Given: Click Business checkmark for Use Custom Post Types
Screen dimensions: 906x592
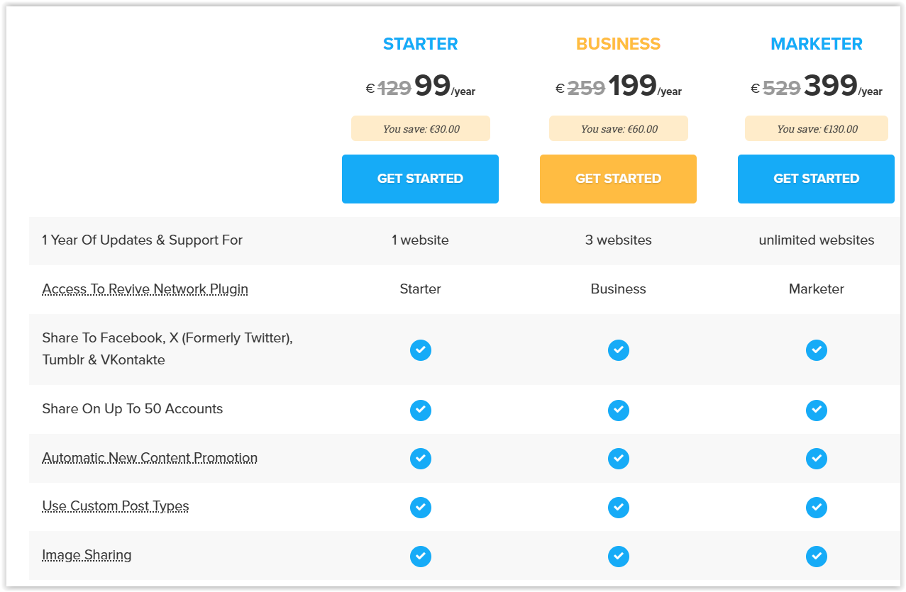Looking at the screenshot, I should [618, 507].
